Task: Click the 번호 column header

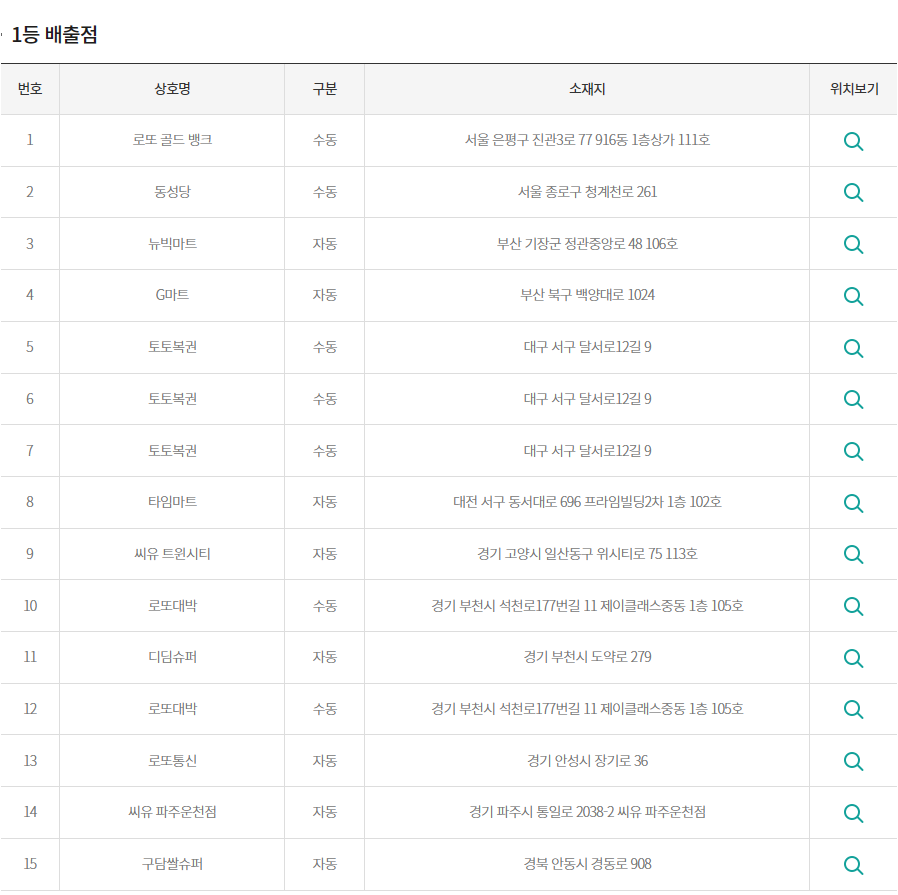Action: pyautogui.click(x=30, y=89)
